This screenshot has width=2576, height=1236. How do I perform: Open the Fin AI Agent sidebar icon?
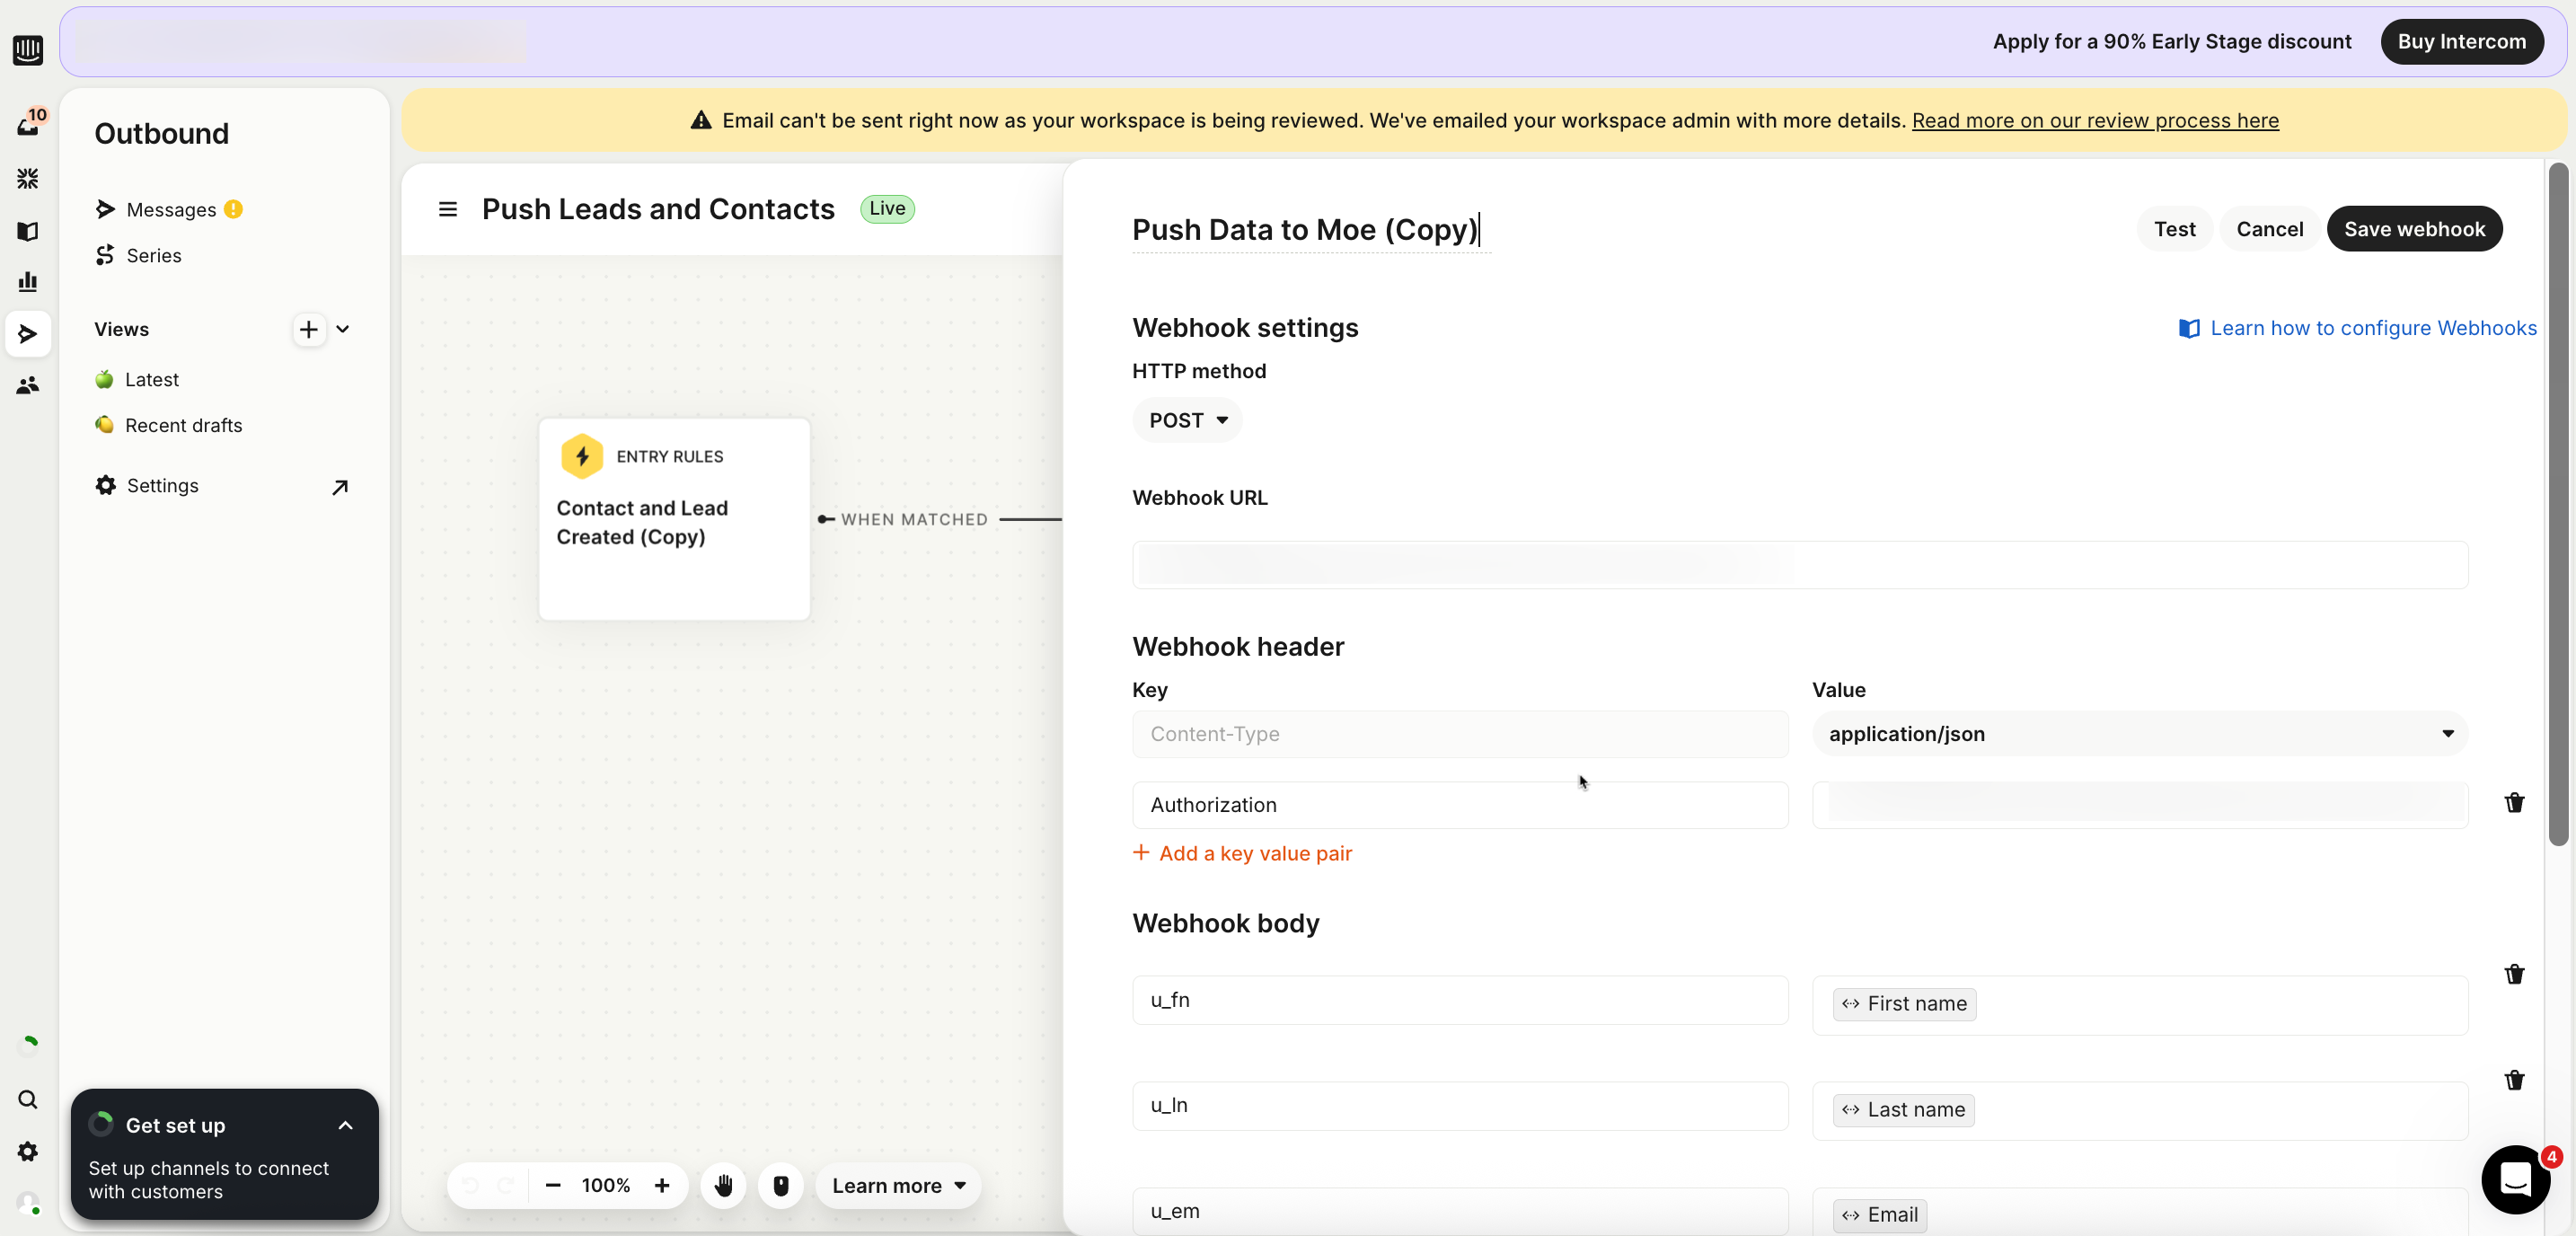click(29, 178)
